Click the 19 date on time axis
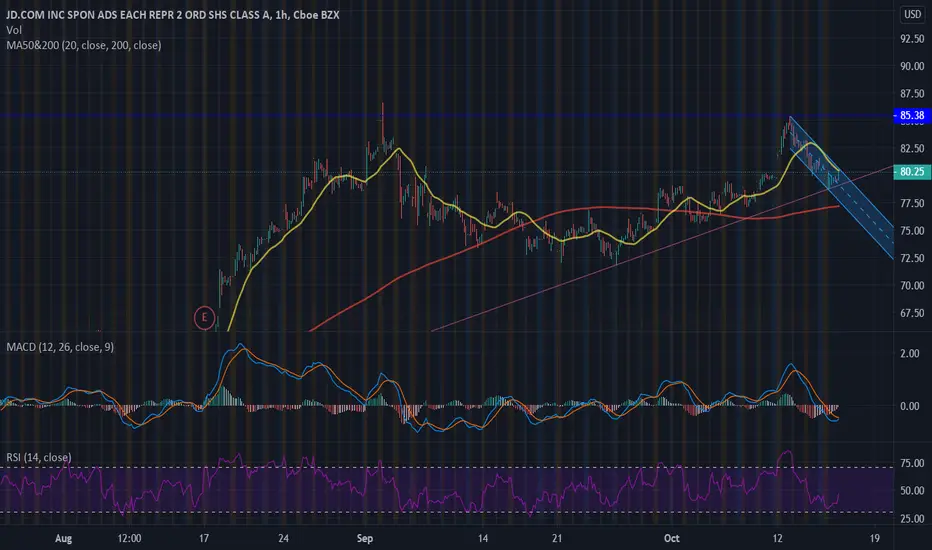The image size is (932, 550). (x=874, y=538)
